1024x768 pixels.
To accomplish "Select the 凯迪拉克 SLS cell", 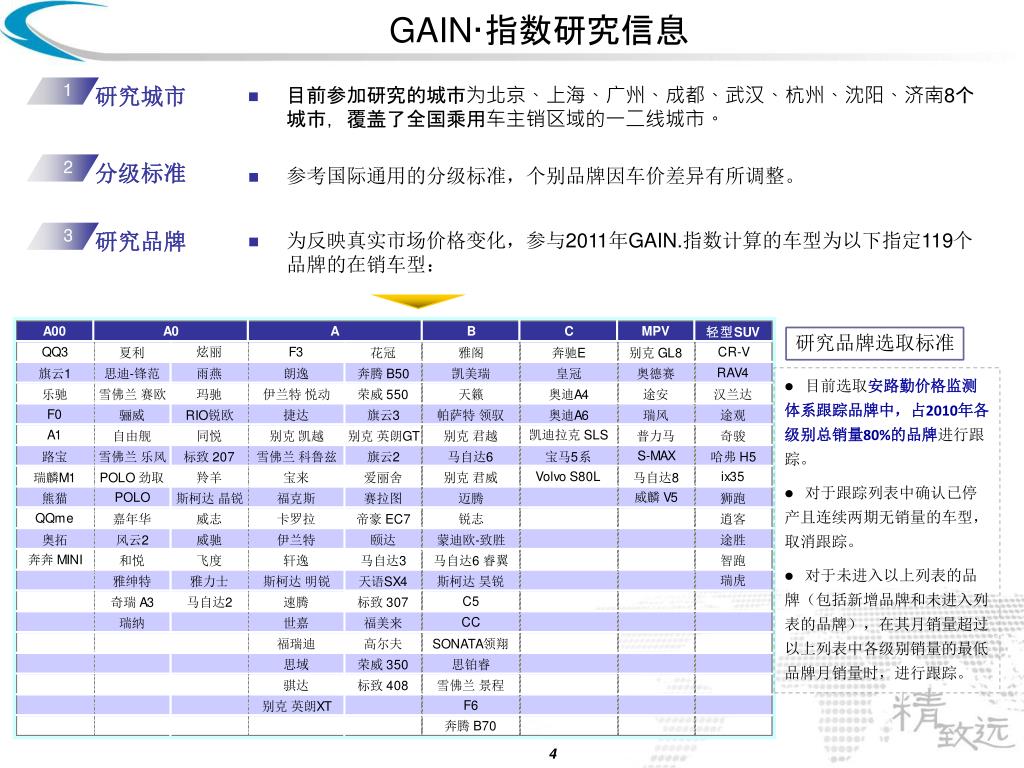I will coord(569,436).
